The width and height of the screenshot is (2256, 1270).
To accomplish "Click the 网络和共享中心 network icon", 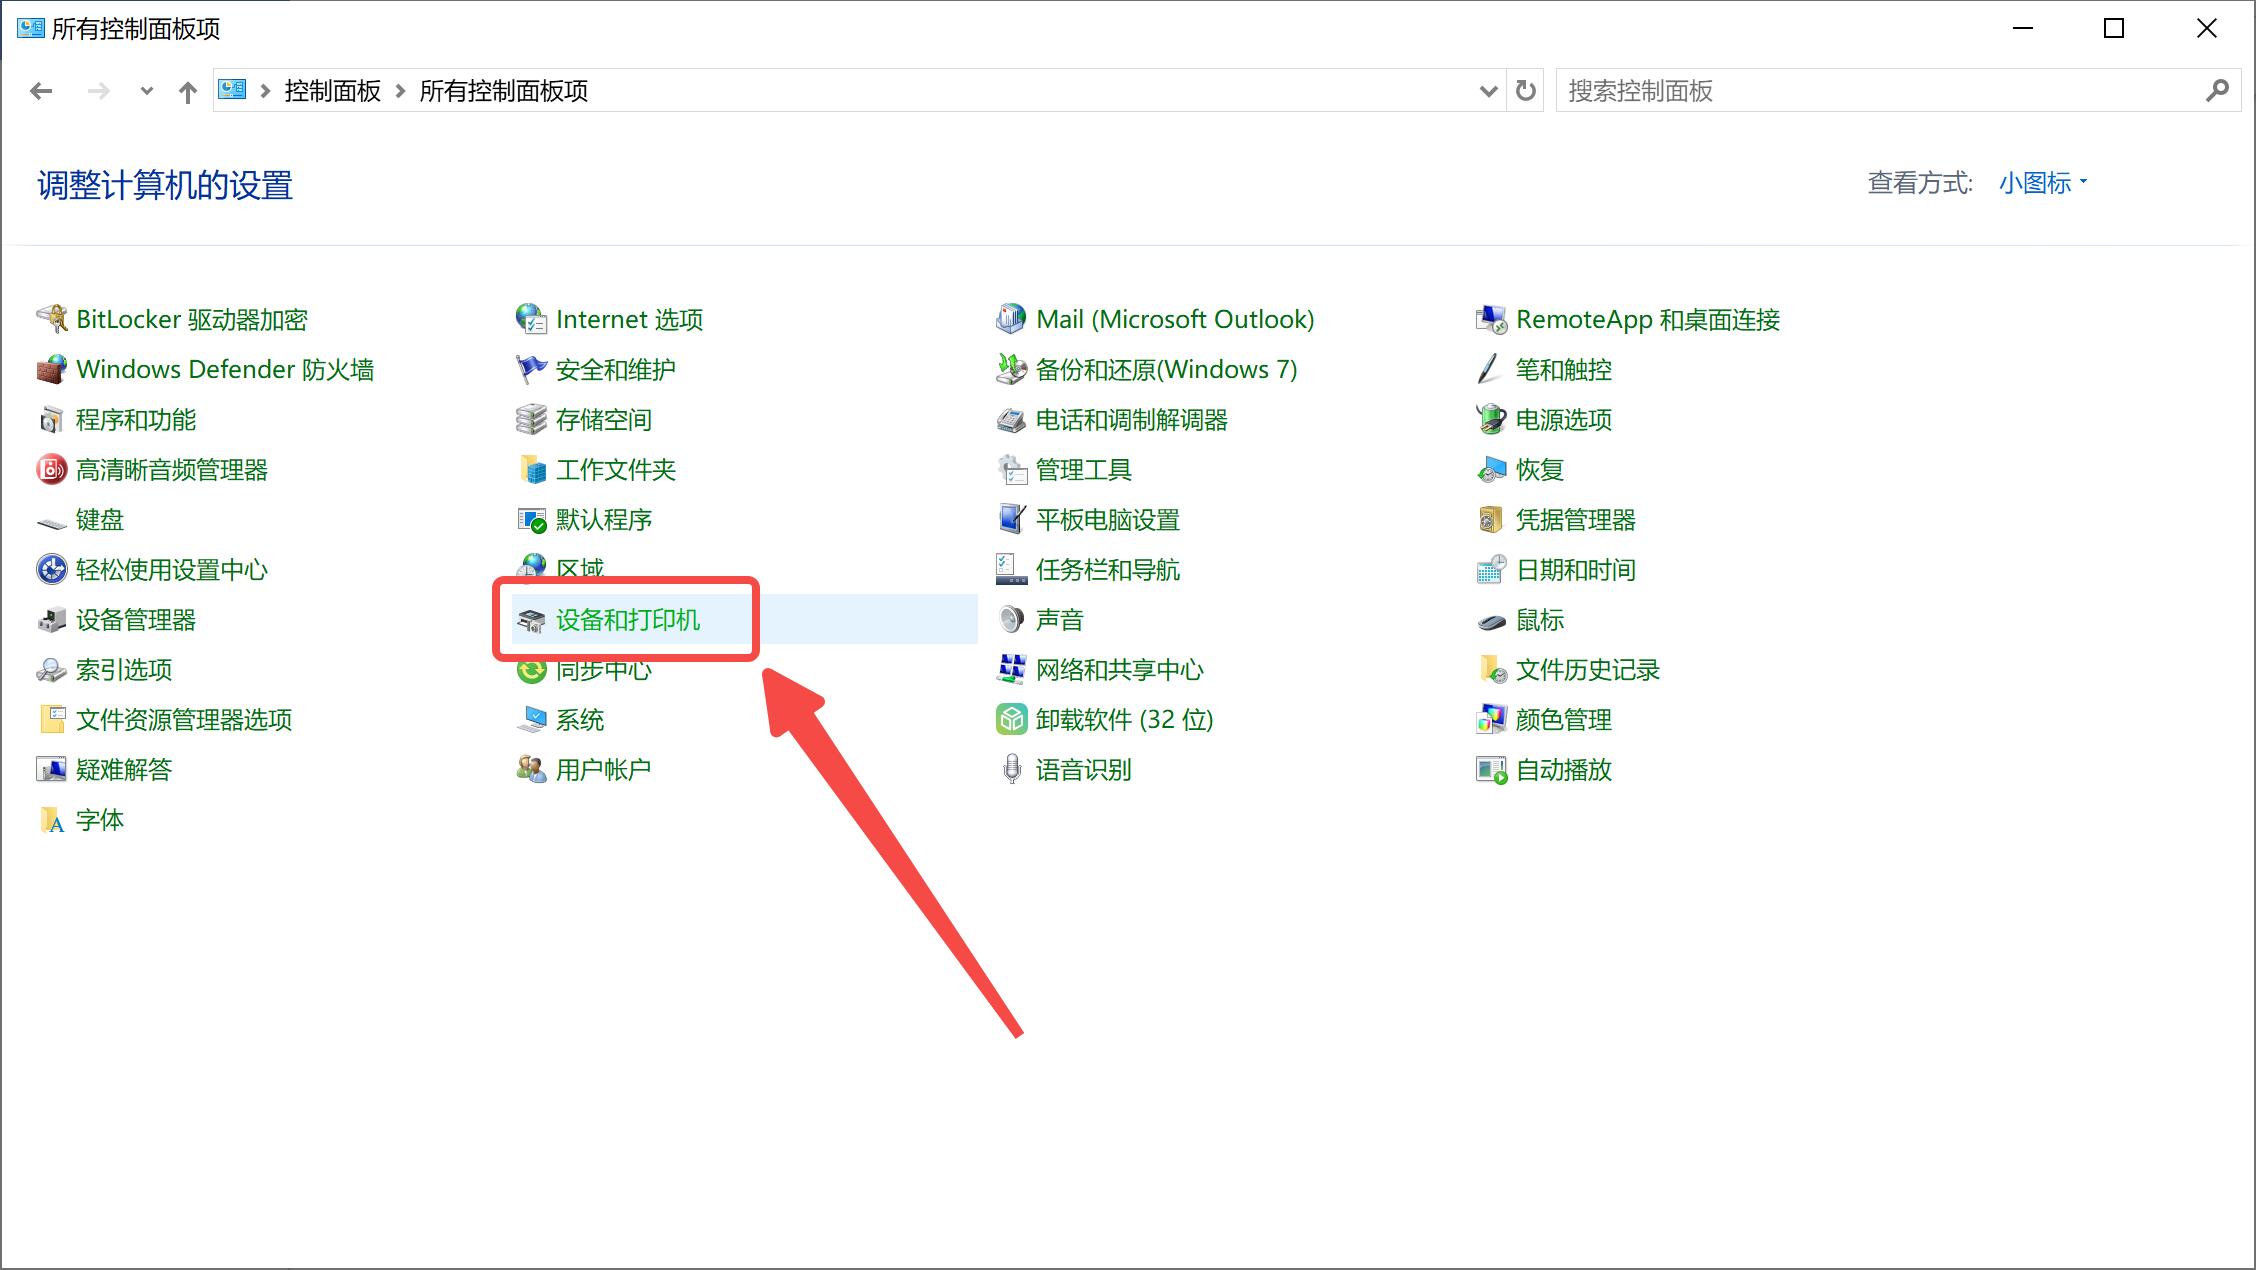I will [x=1011, y=669].
